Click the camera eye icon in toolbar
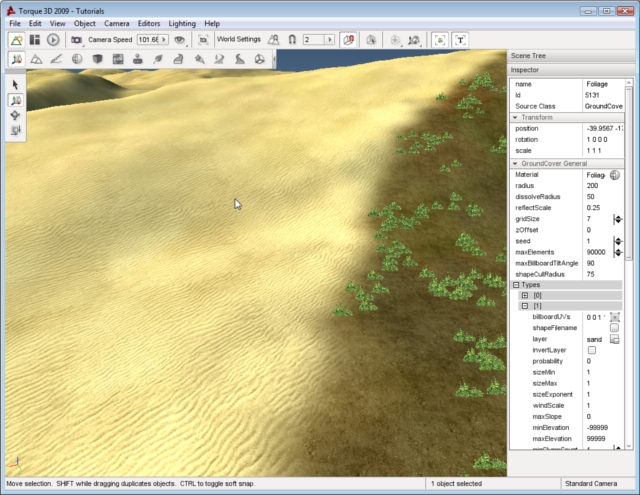Viewport: 640px width, 495px height. pos(180,40)
